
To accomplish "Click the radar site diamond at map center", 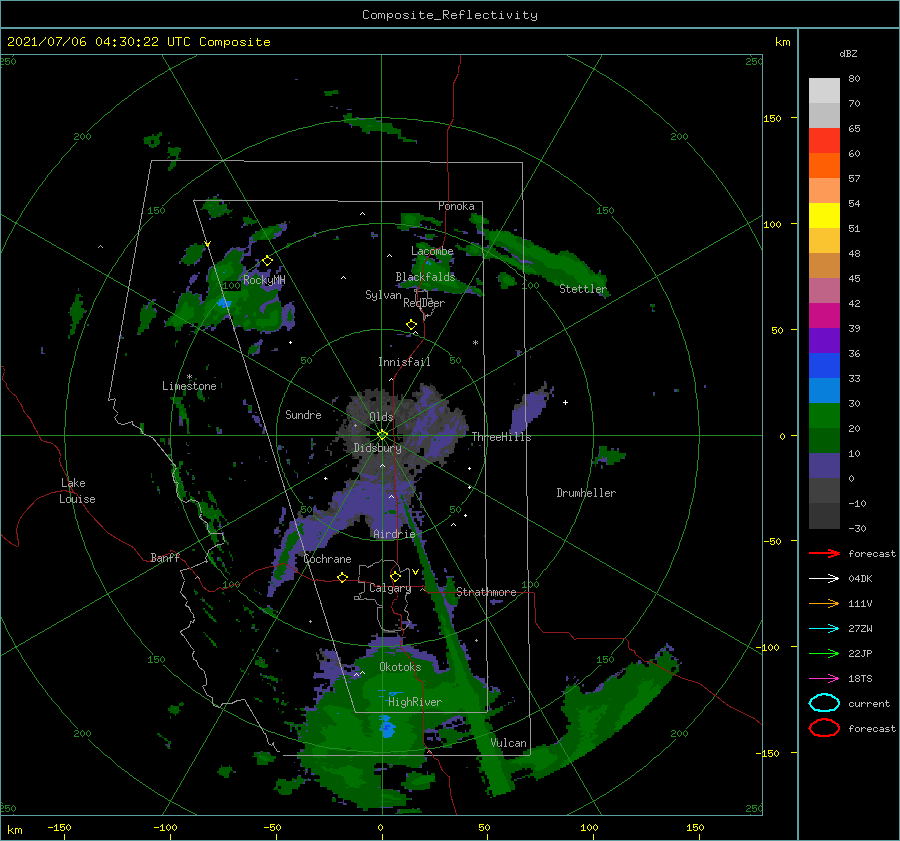I will coord(382,435).
